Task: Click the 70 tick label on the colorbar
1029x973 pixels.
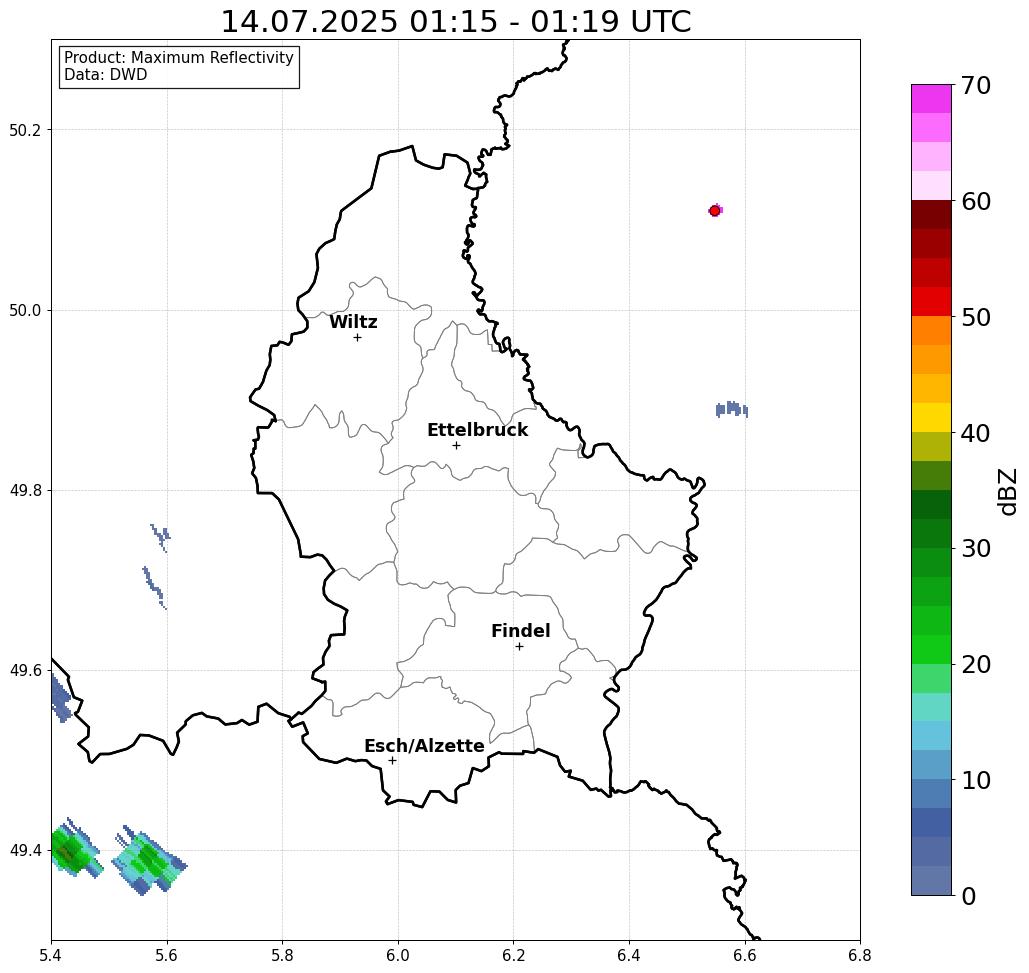Action: [976, 85]
